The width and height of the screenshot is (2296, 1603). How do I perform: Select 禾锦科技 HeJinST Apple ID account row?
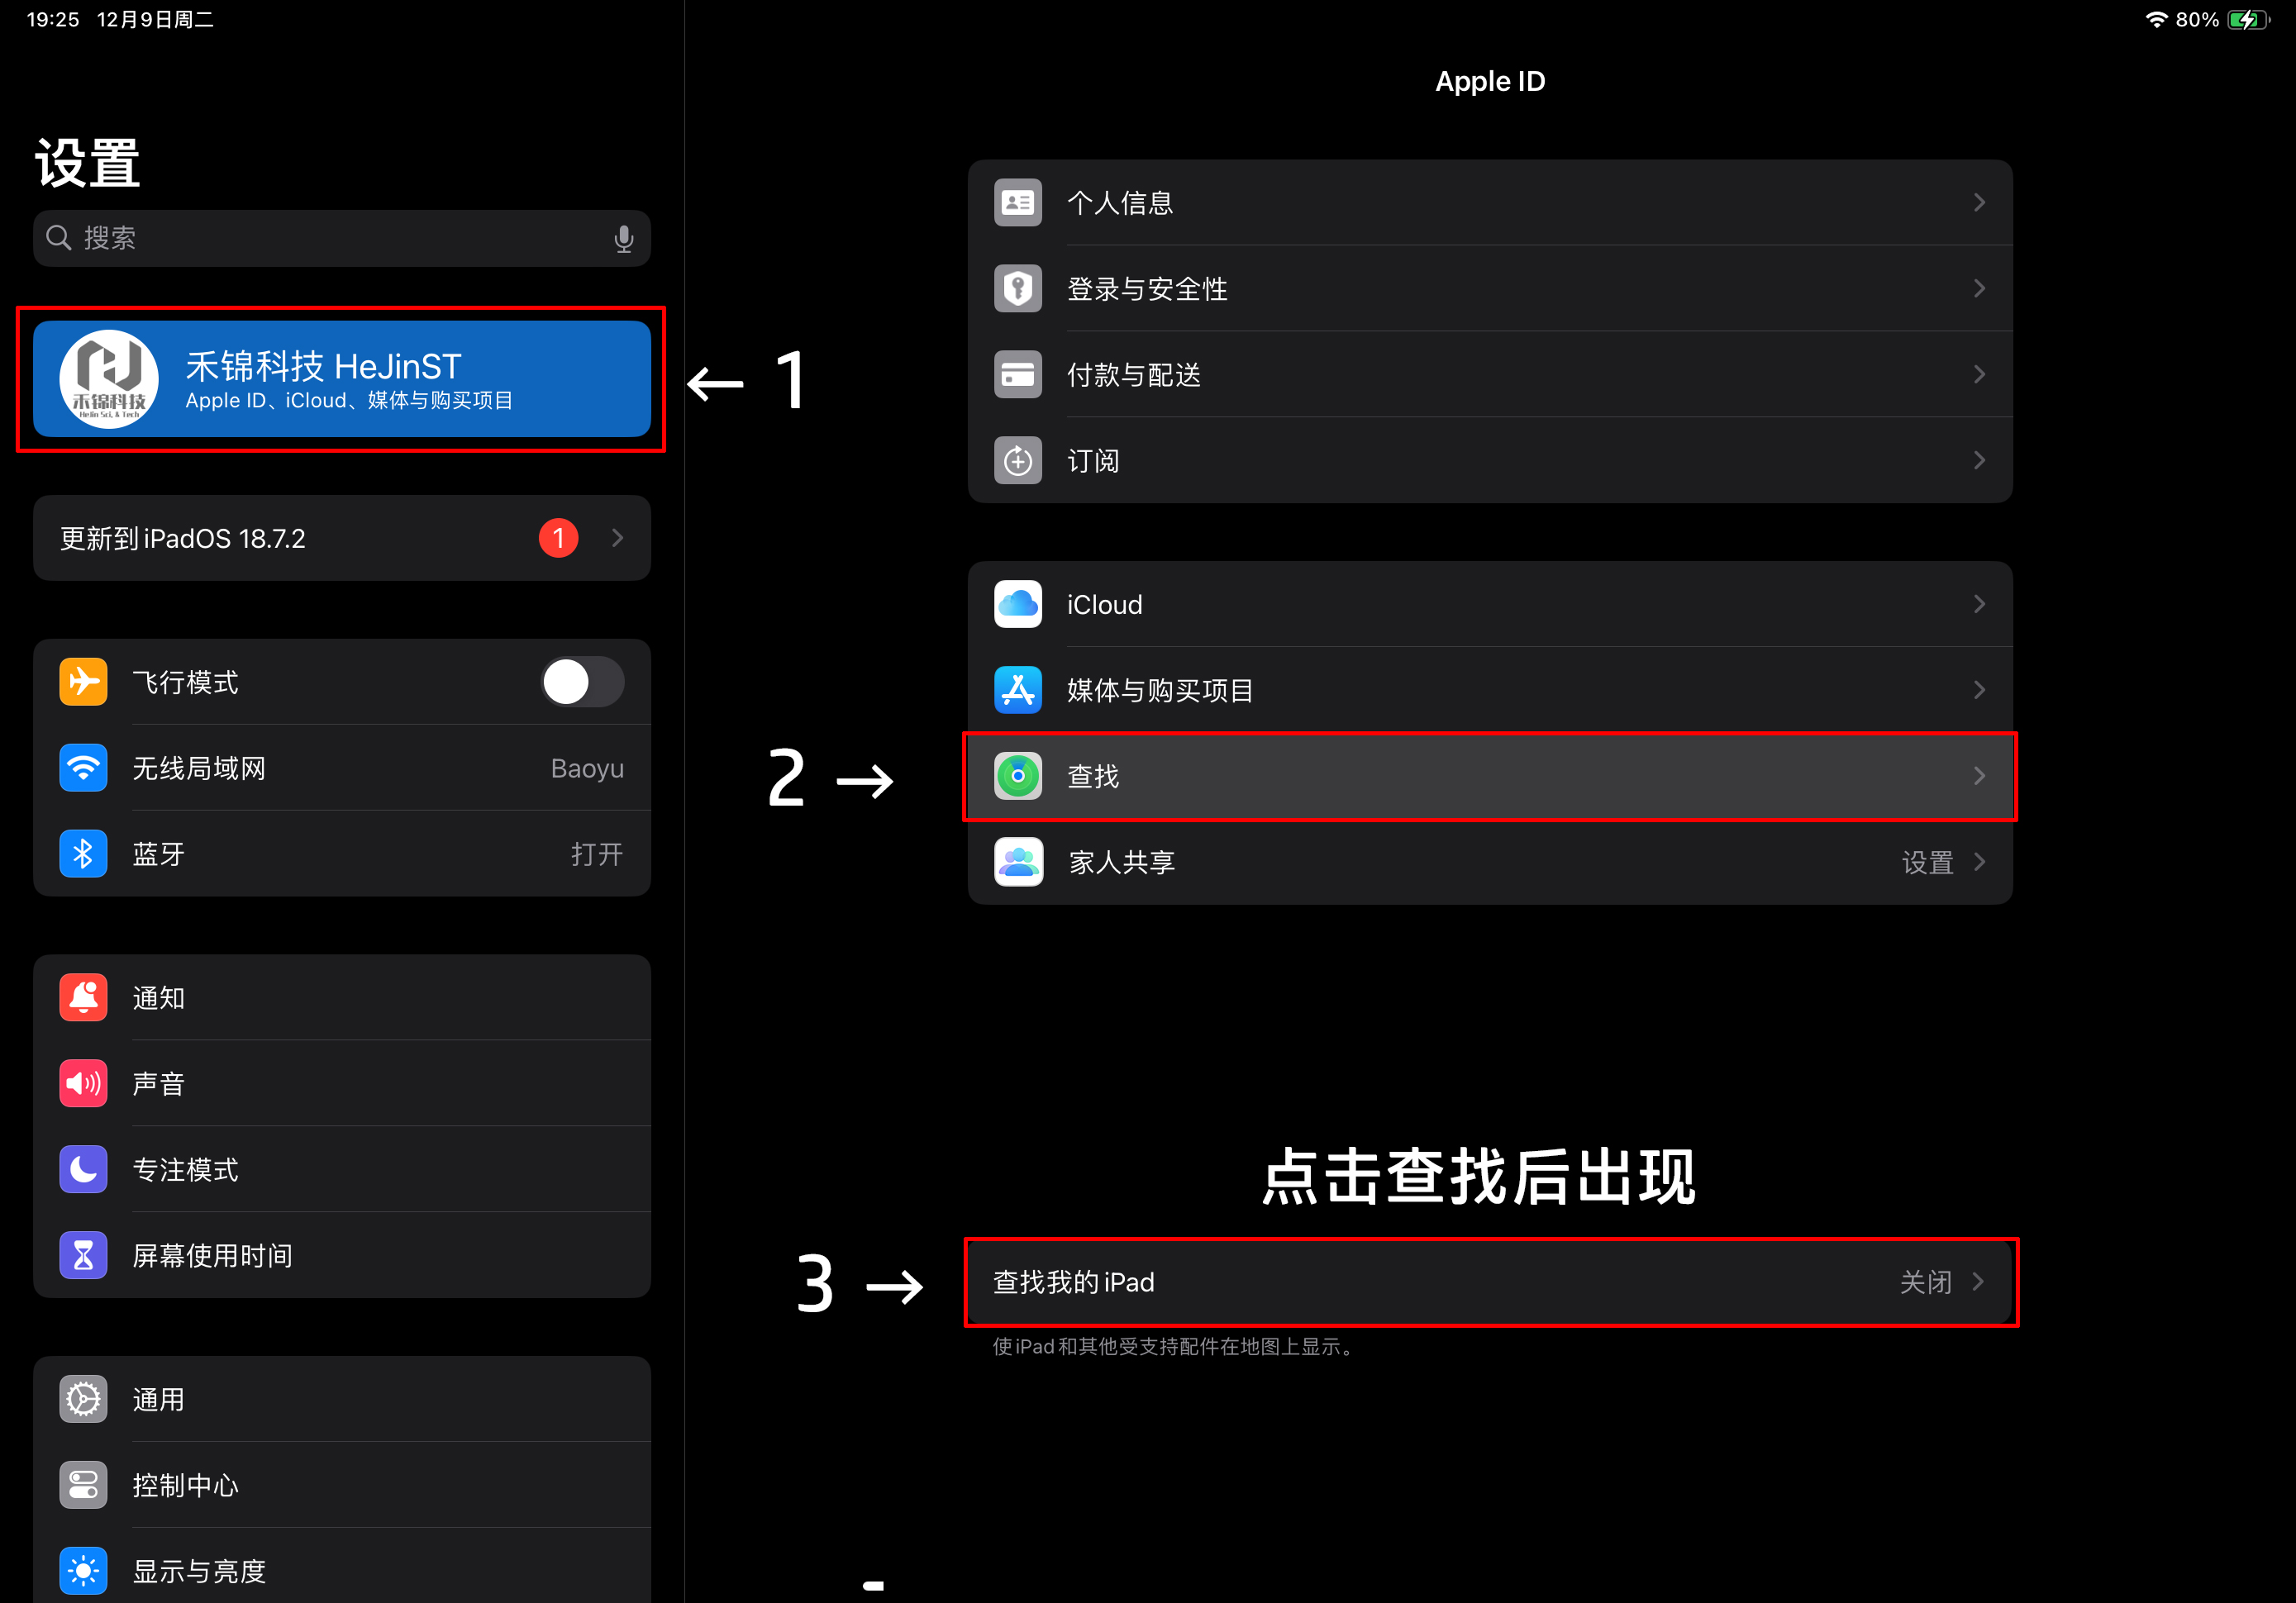point(342,379)
